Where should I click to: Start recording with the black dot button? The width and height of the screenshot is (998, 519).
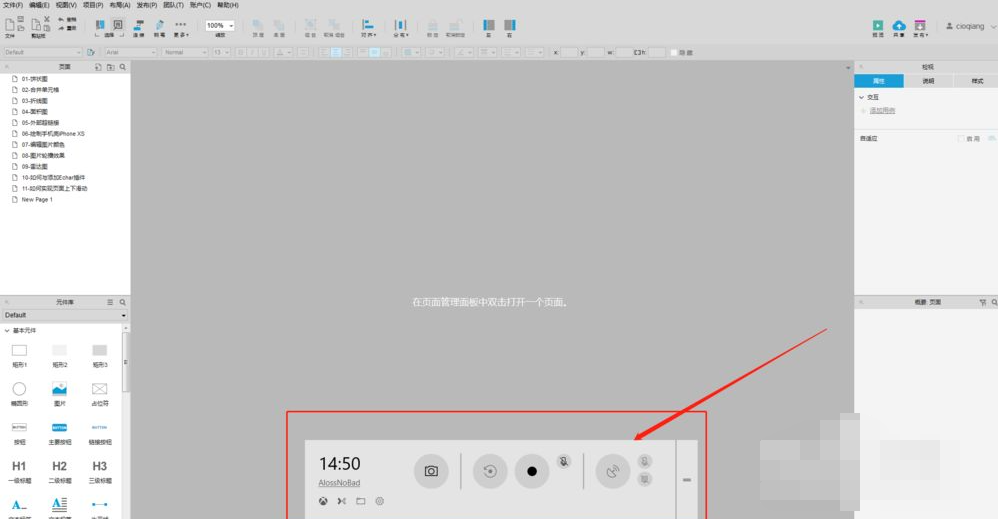coord(532,471)
